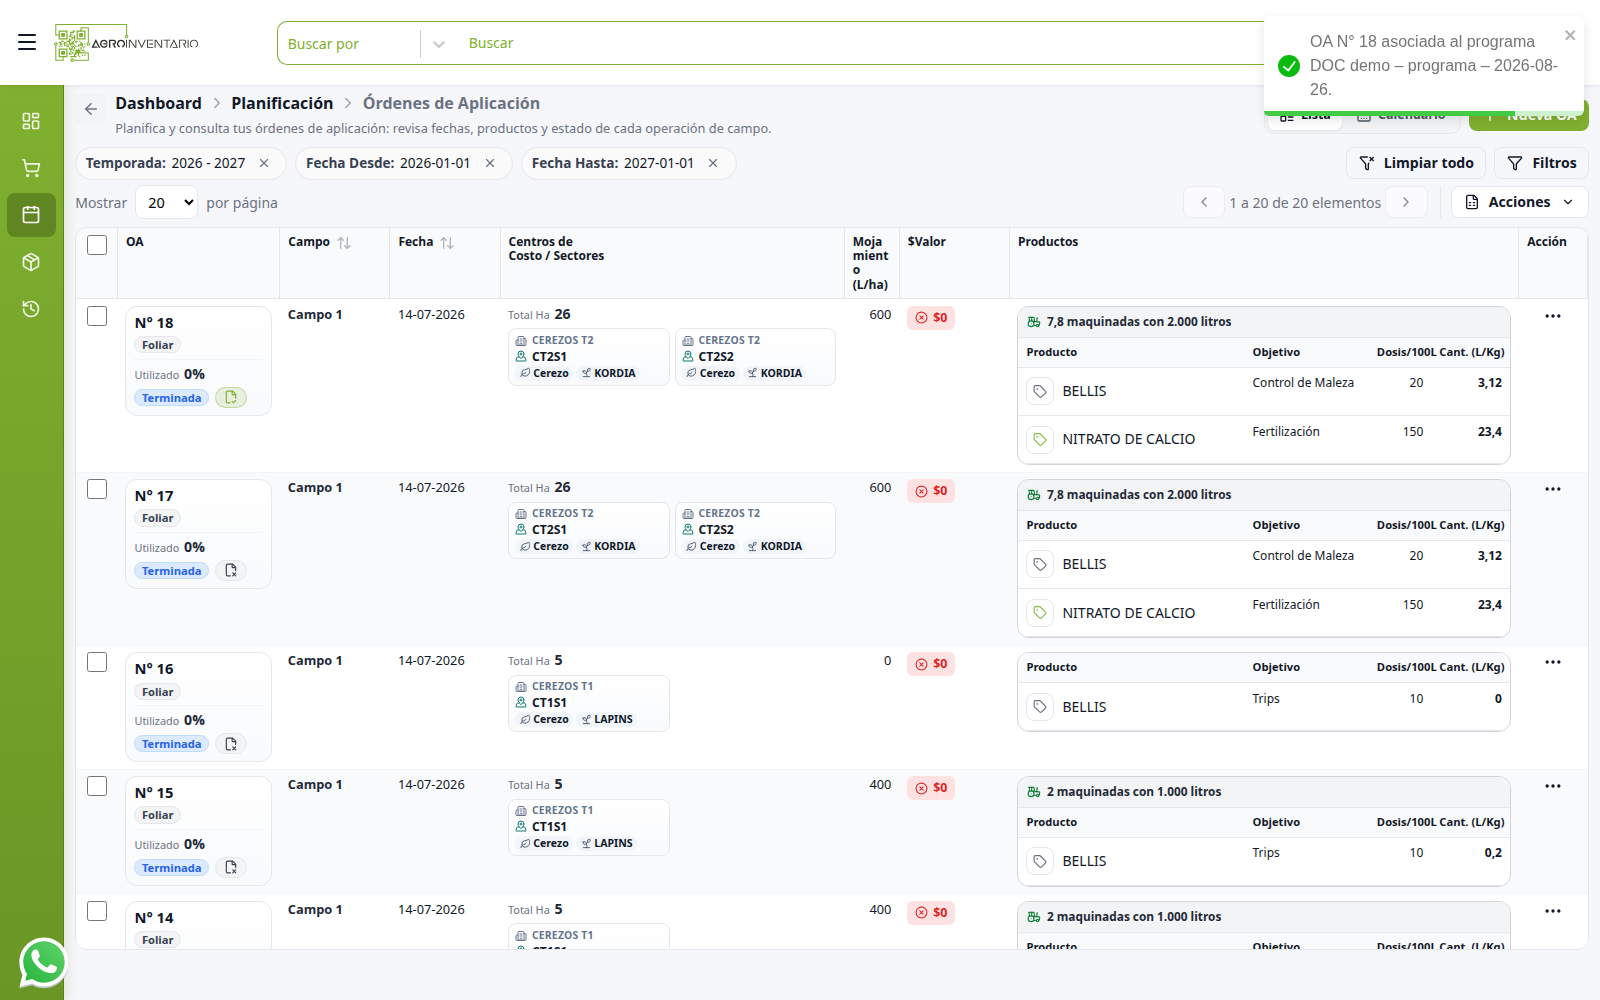The image size is (1600, 1000).
Task: Open row actions menu for OA N° 15
Action: [1553, 786]
